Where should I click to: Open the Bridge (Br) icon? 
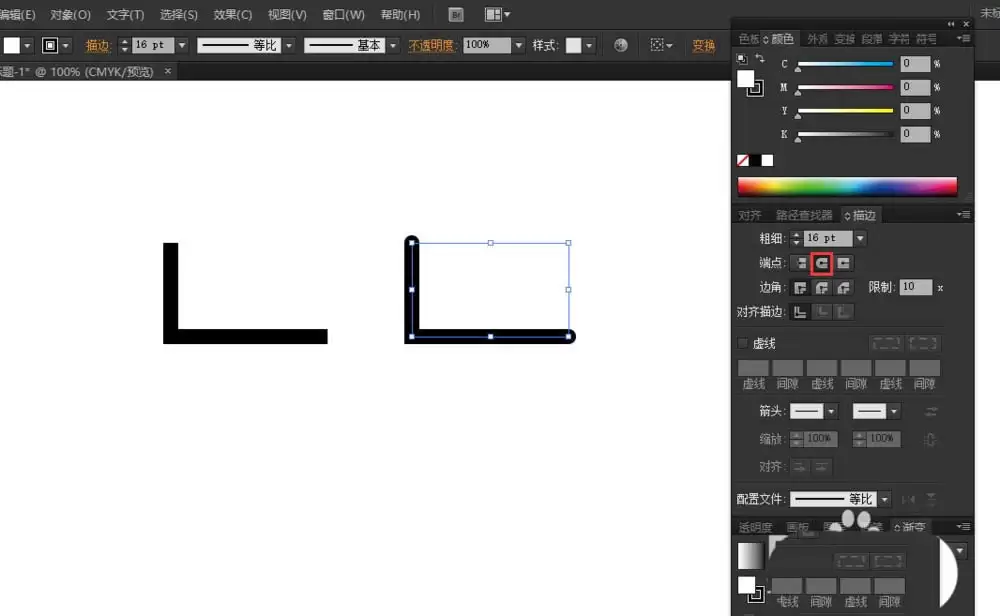456,15
